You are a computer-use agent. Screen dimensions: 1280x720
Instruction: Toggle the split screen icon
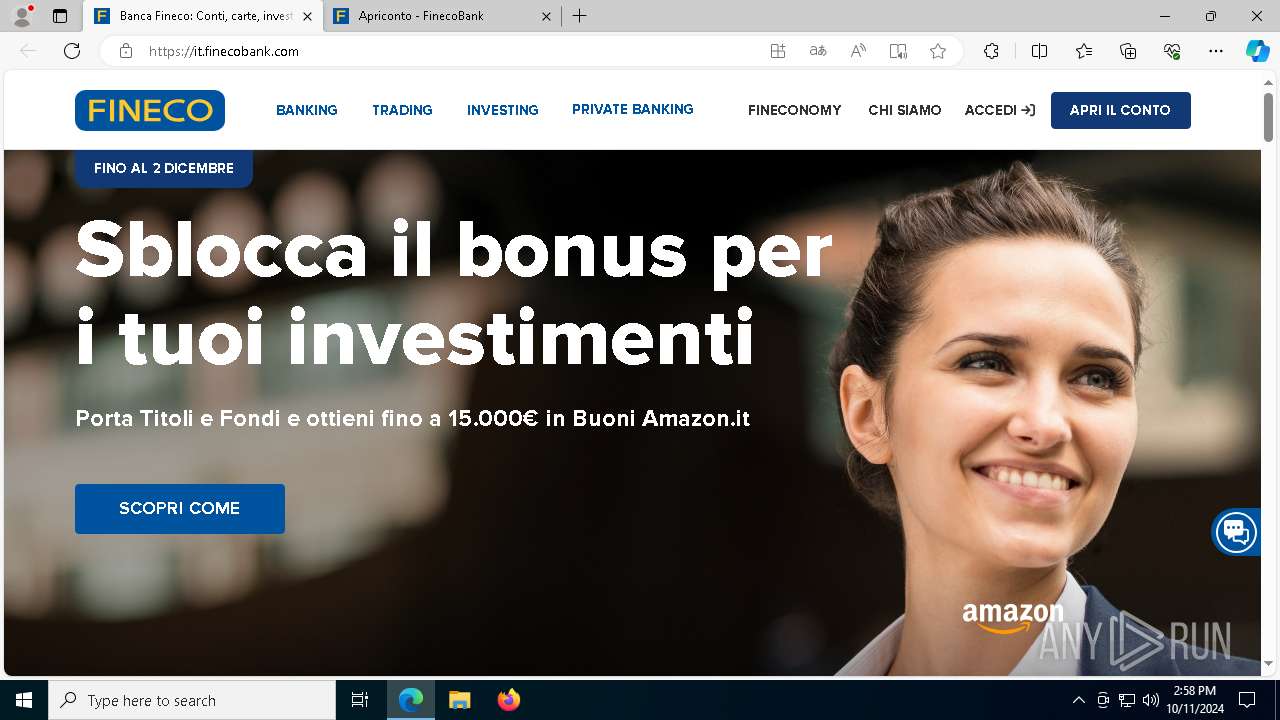pos(1039,51)
